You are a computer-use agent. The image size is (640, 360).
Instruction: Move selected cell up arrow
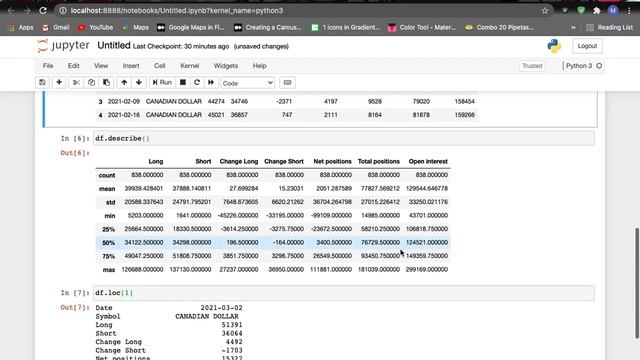click(124, 82)
